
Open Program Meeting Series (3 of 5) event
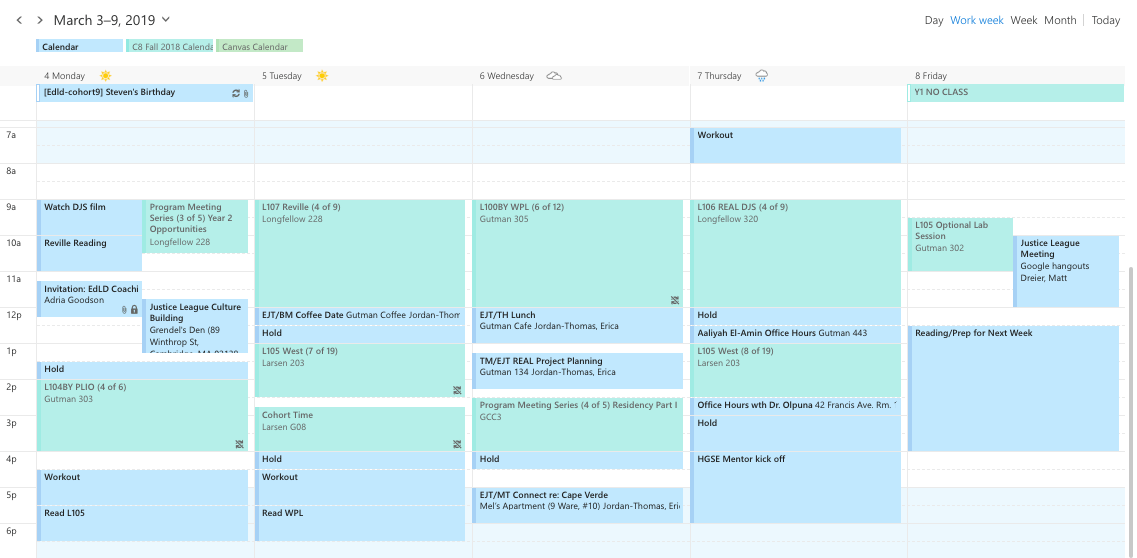point(195,226)
